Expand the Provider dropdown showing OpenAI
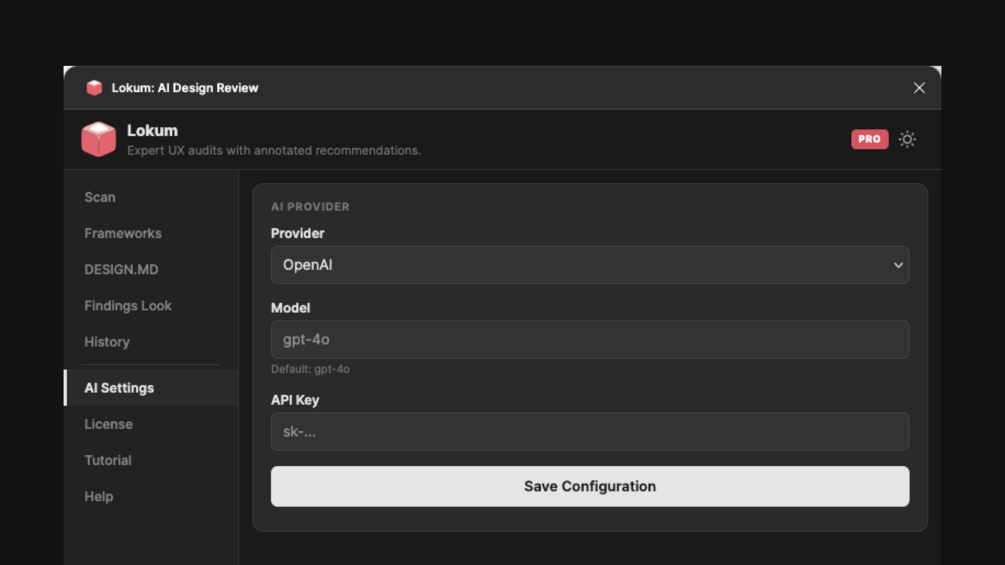Viewport: 1005px width, 565px height. [590, 265]
